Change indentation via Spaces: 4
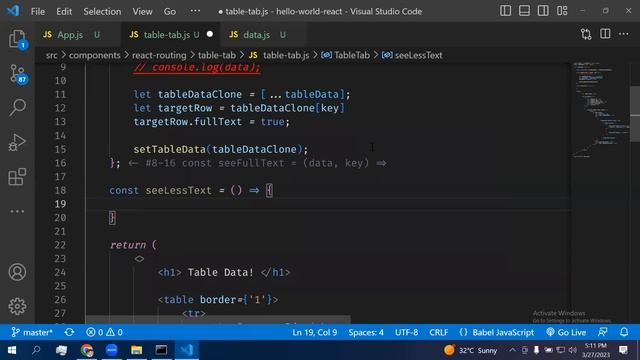640x360 pixels. pyautogui.click(x=366, y=332)
